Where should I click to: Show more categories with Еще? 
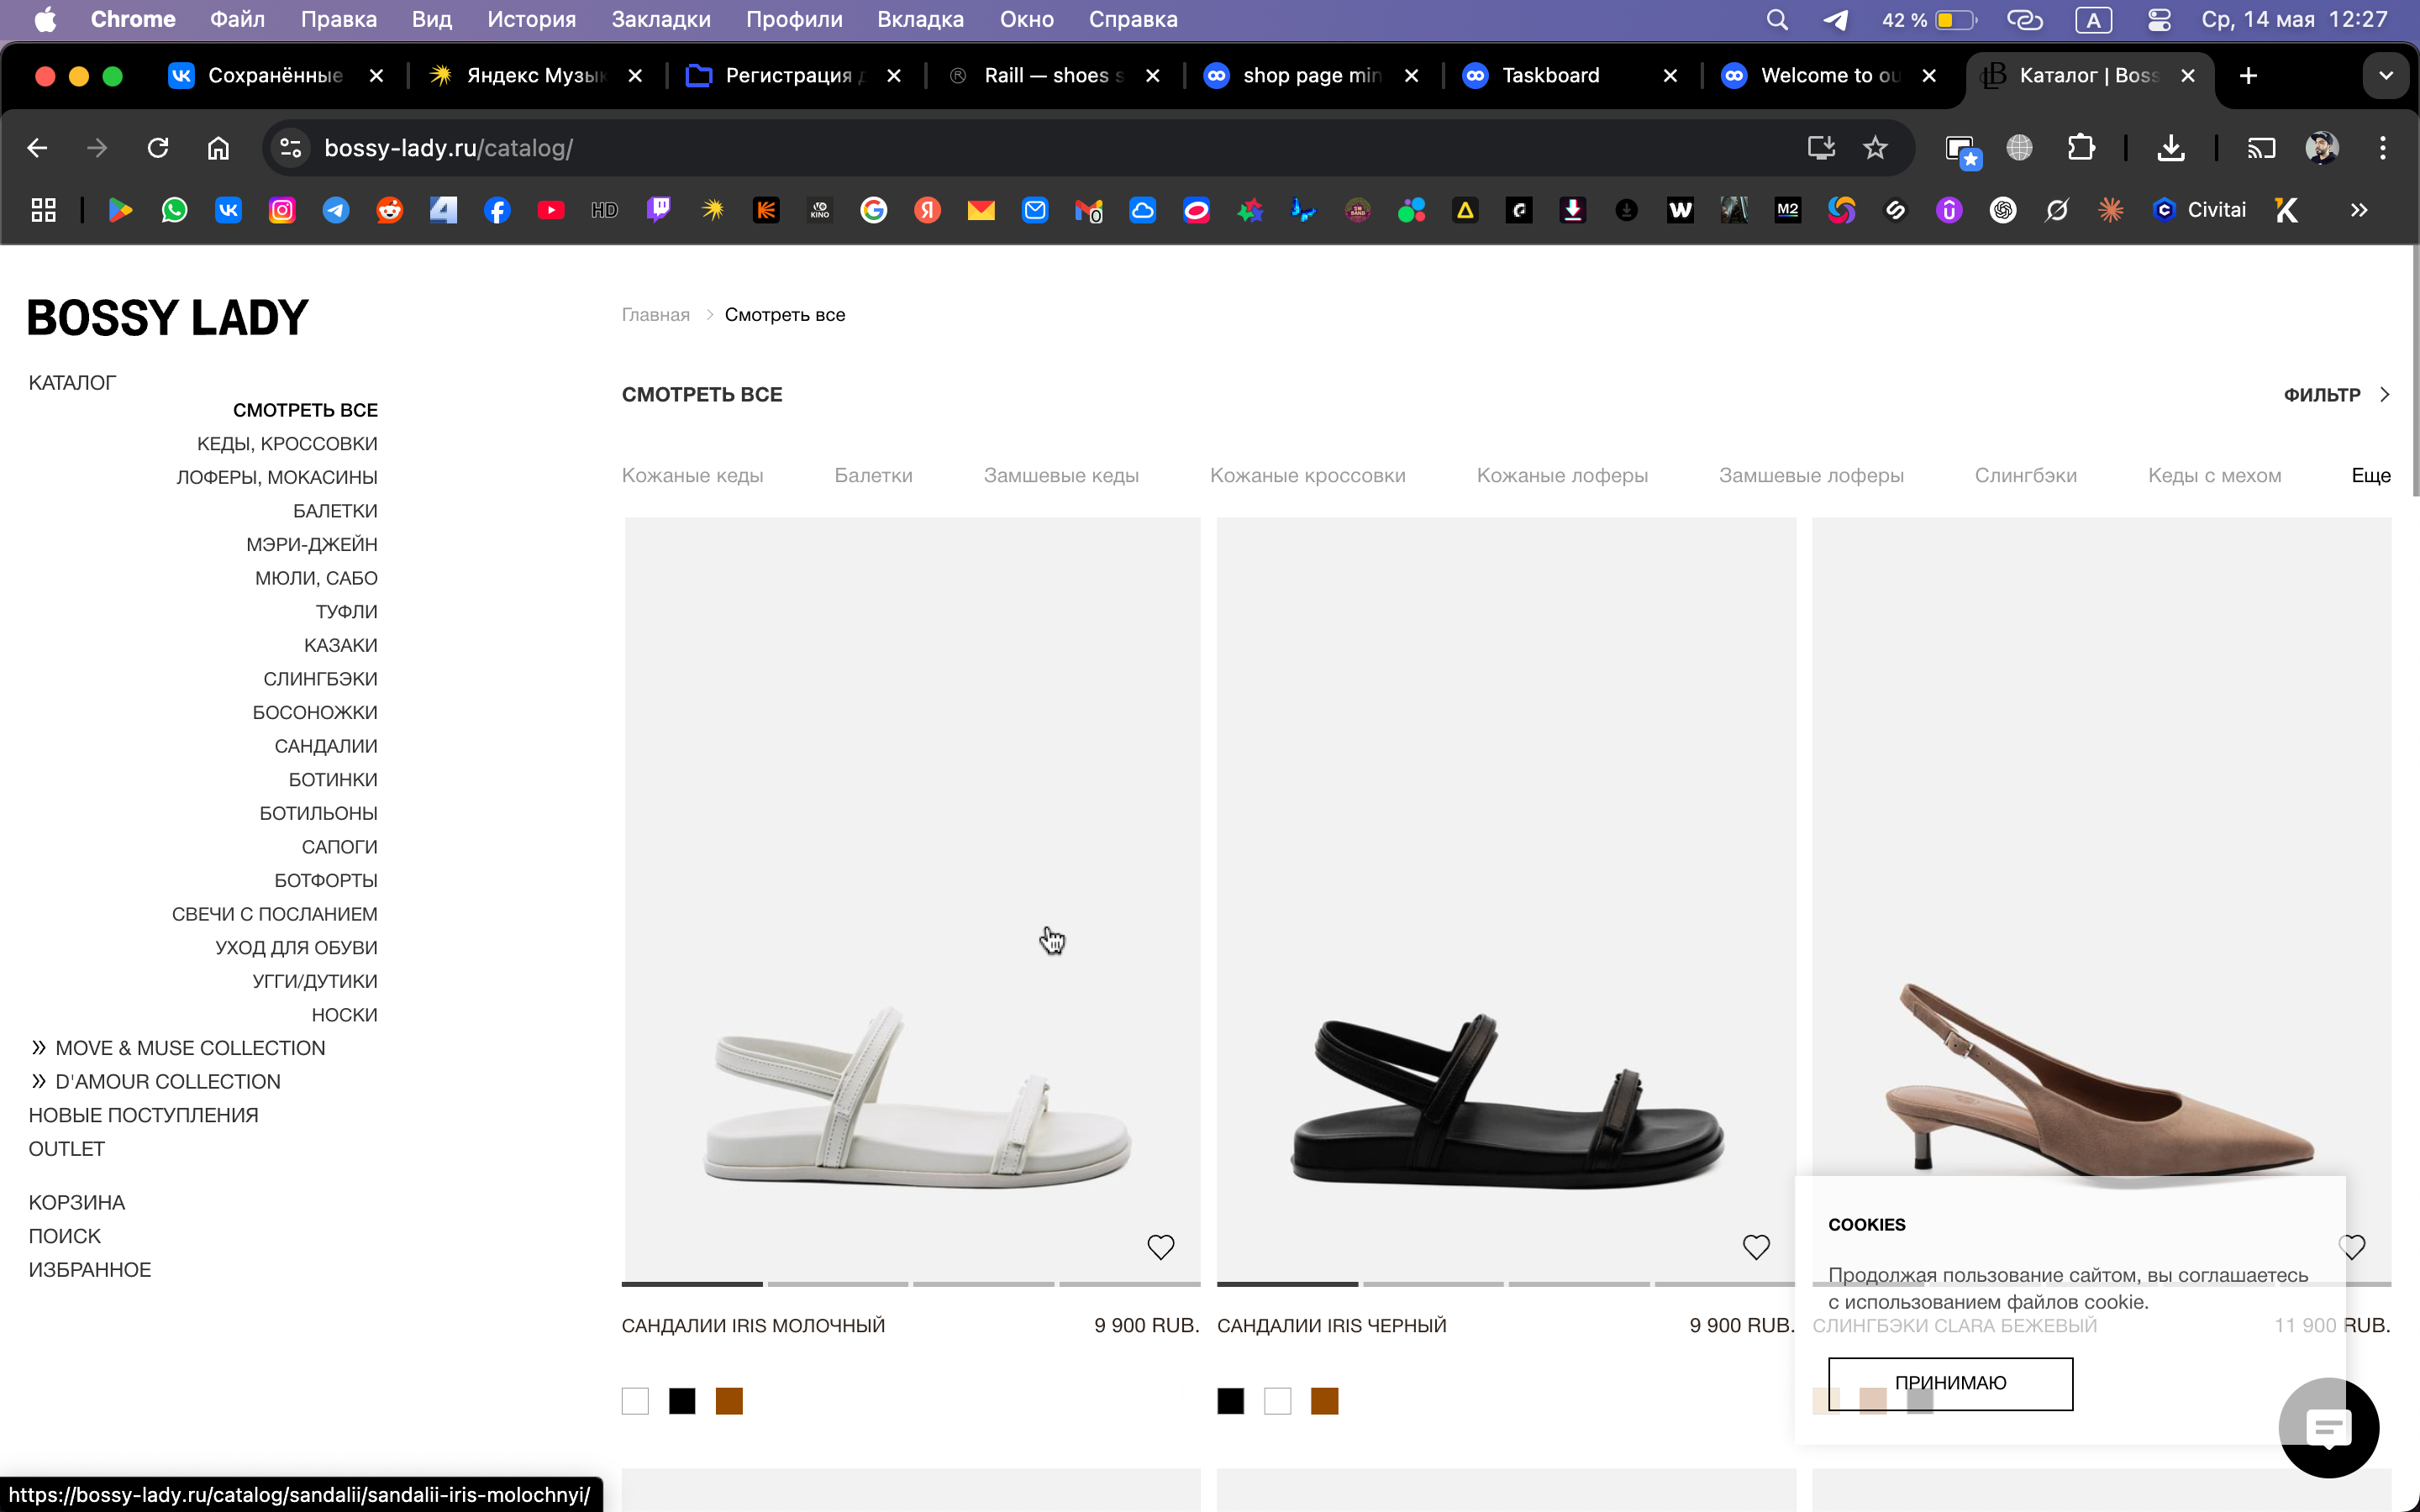pyautogui.click(x=2371, y=476)
